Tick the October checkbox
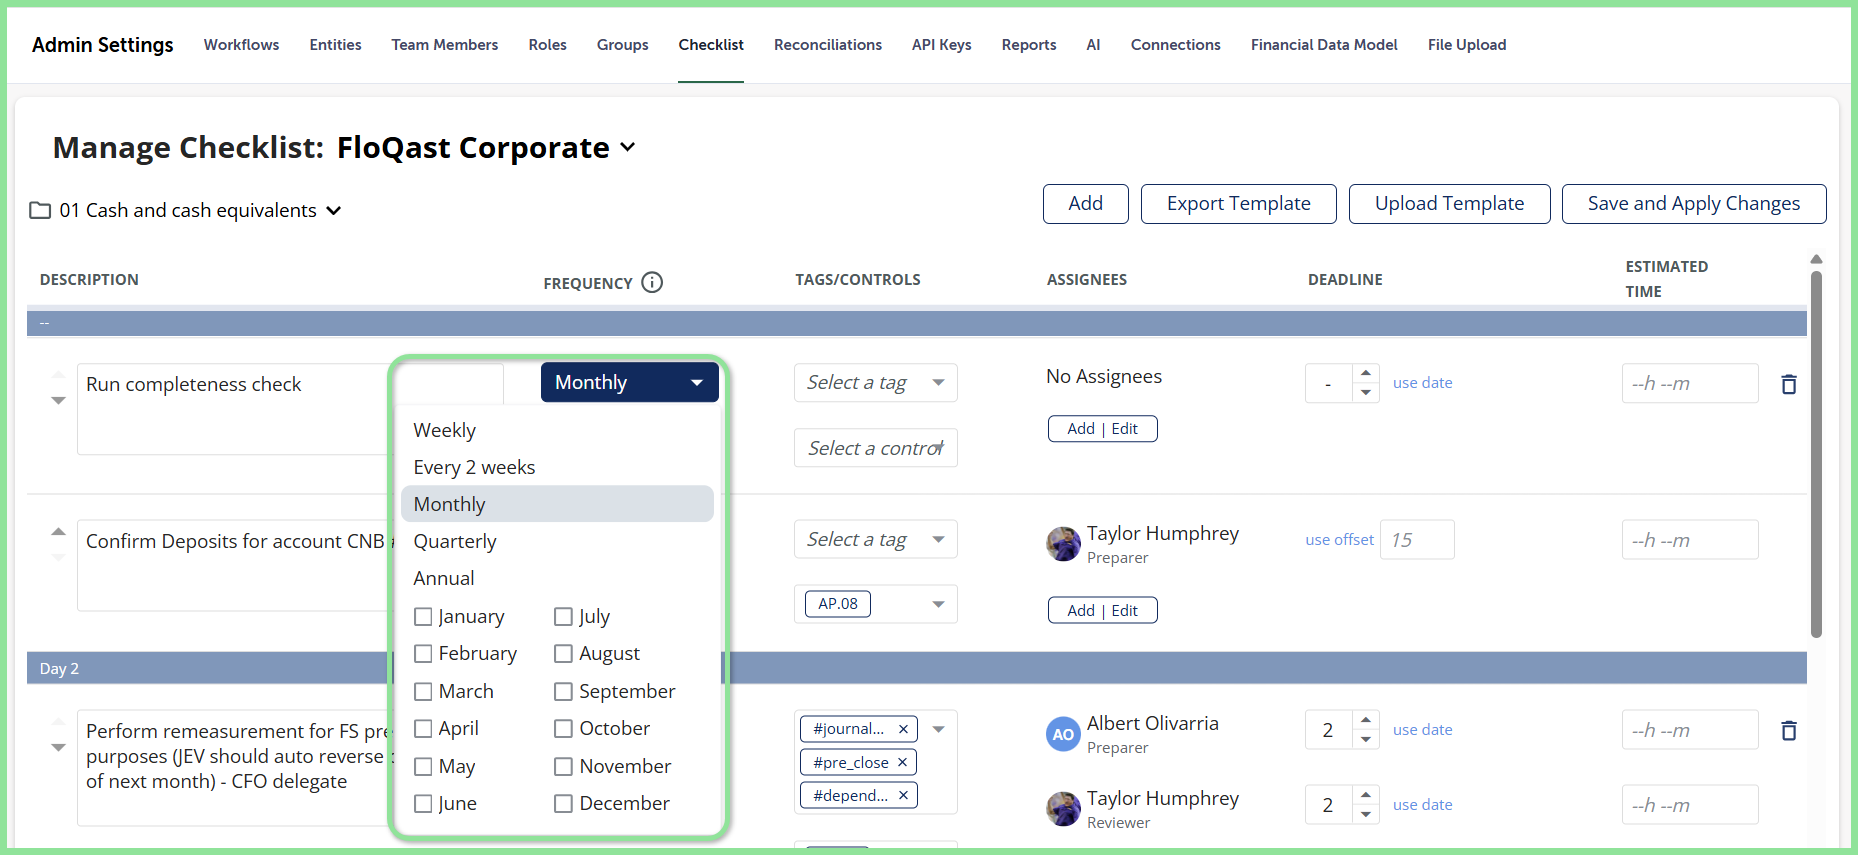 pos(564,729)
